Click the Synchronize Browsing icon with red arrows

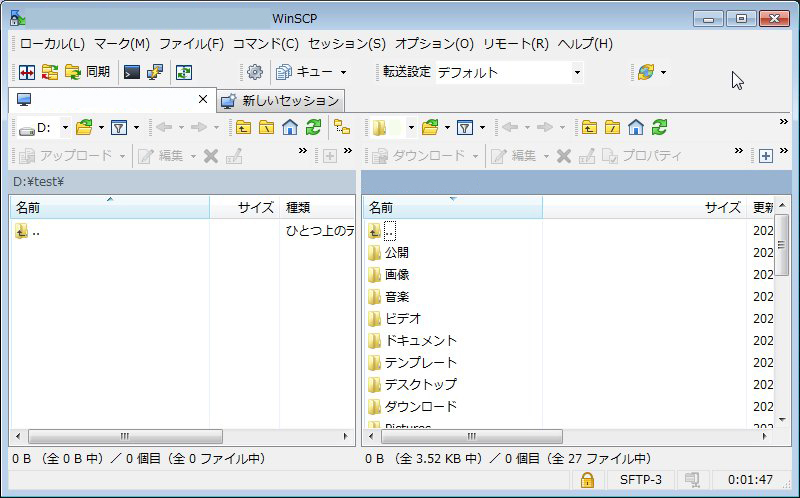click(49, 72)
